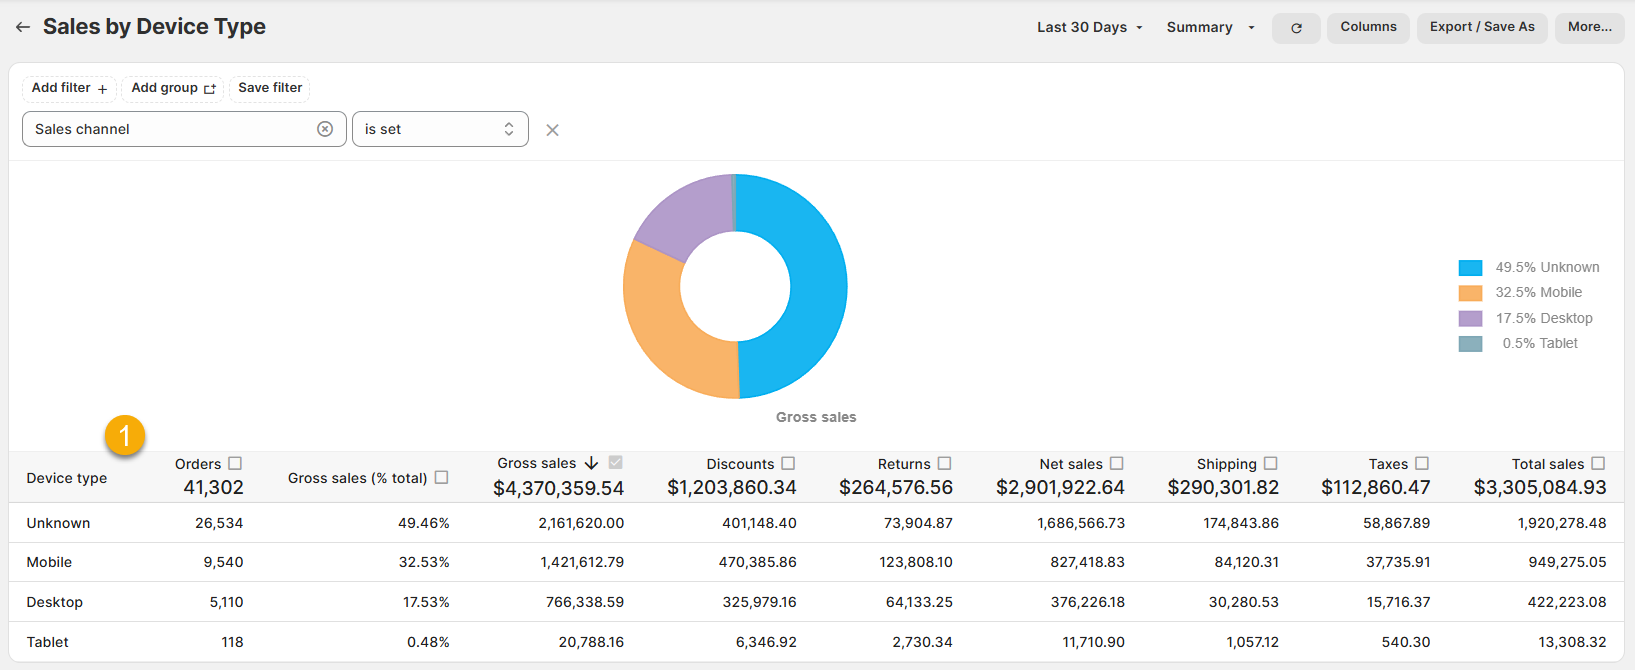This screenshot has height=670, width=1635.
Task: Expand the Summary view dropdown
Action: pos(1210,27)
